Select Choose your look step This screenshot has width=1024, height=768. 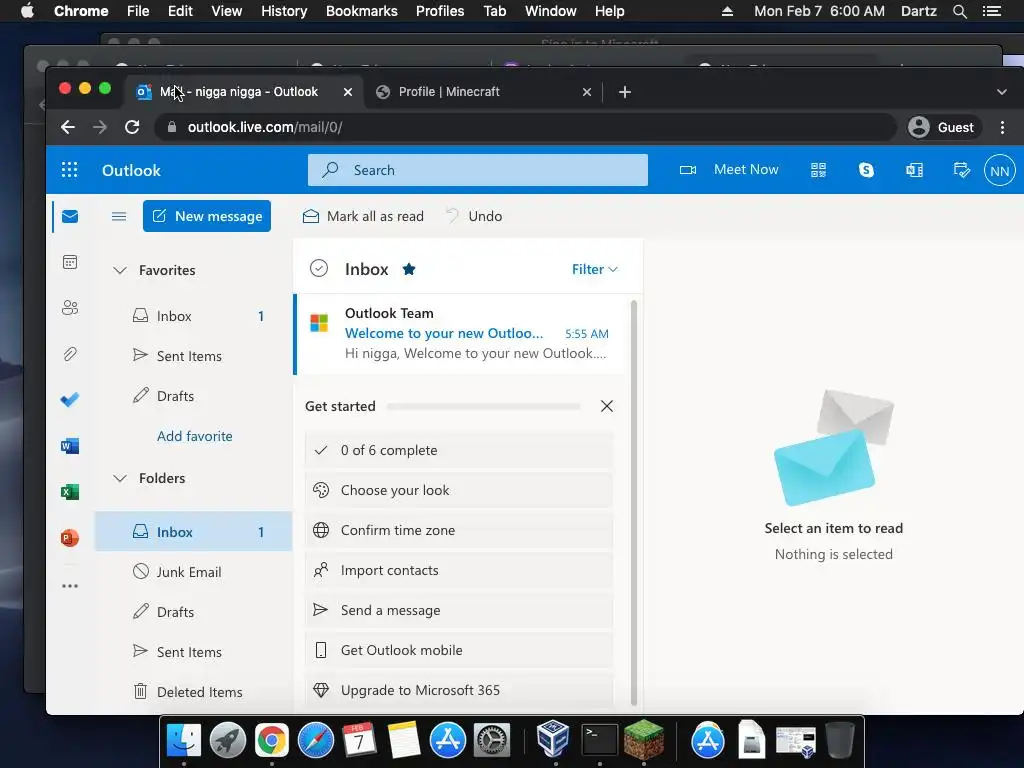[x=459, y=490]
